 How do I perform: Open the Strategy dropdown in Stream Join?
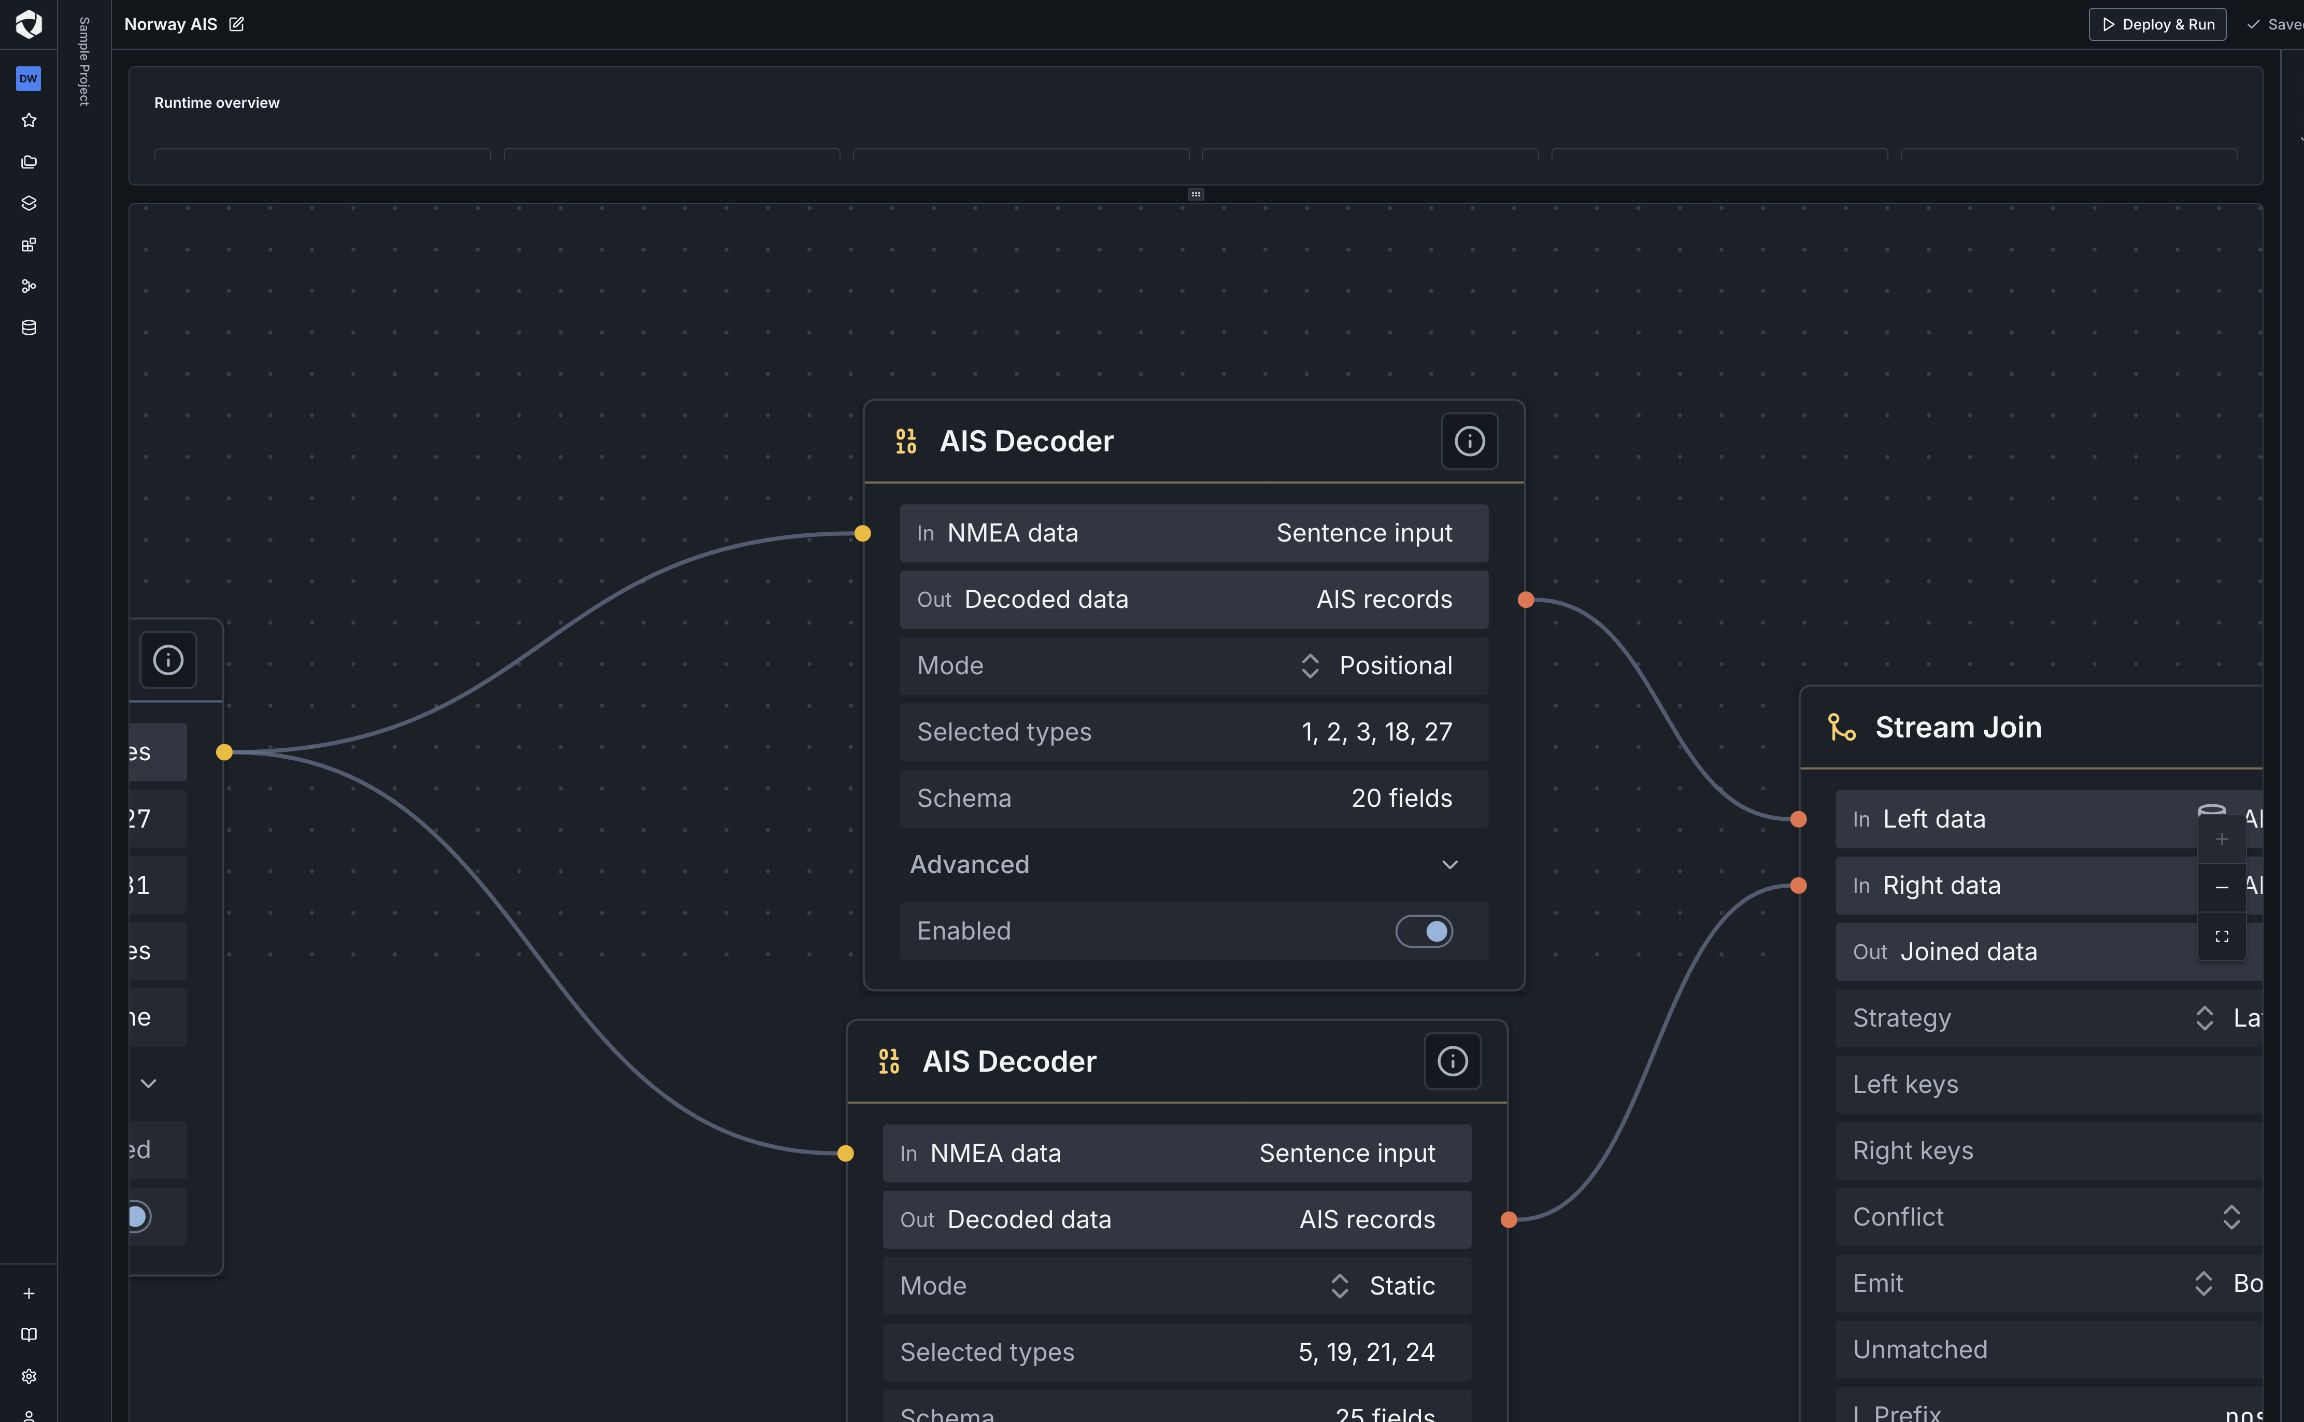[x=2049, y=1018]
